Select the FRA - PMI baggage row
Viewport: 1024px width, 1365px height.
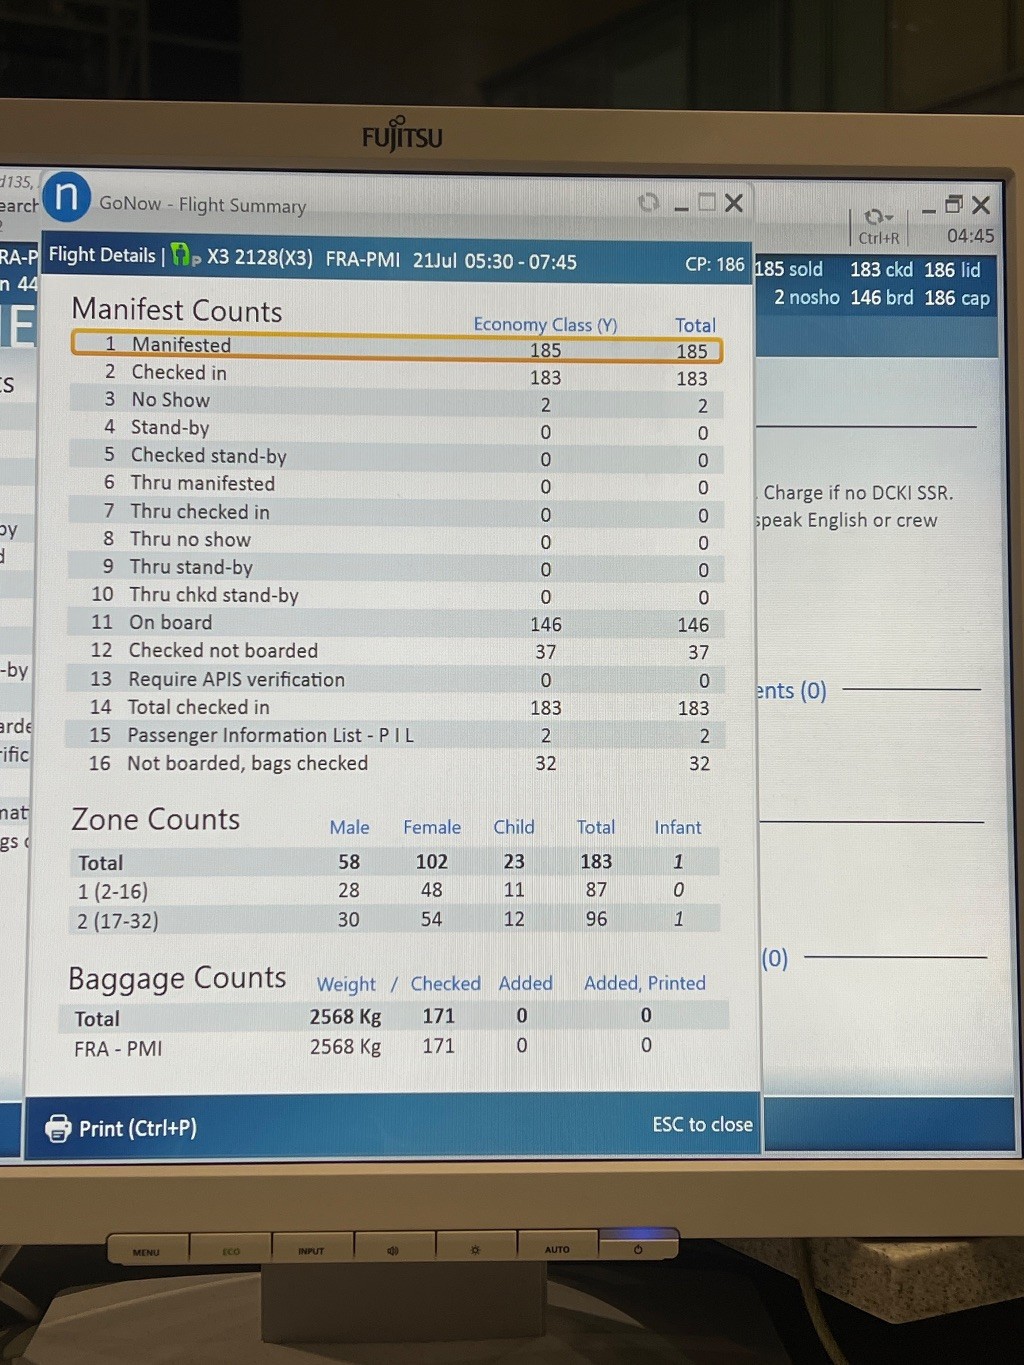click(396, 1047)
